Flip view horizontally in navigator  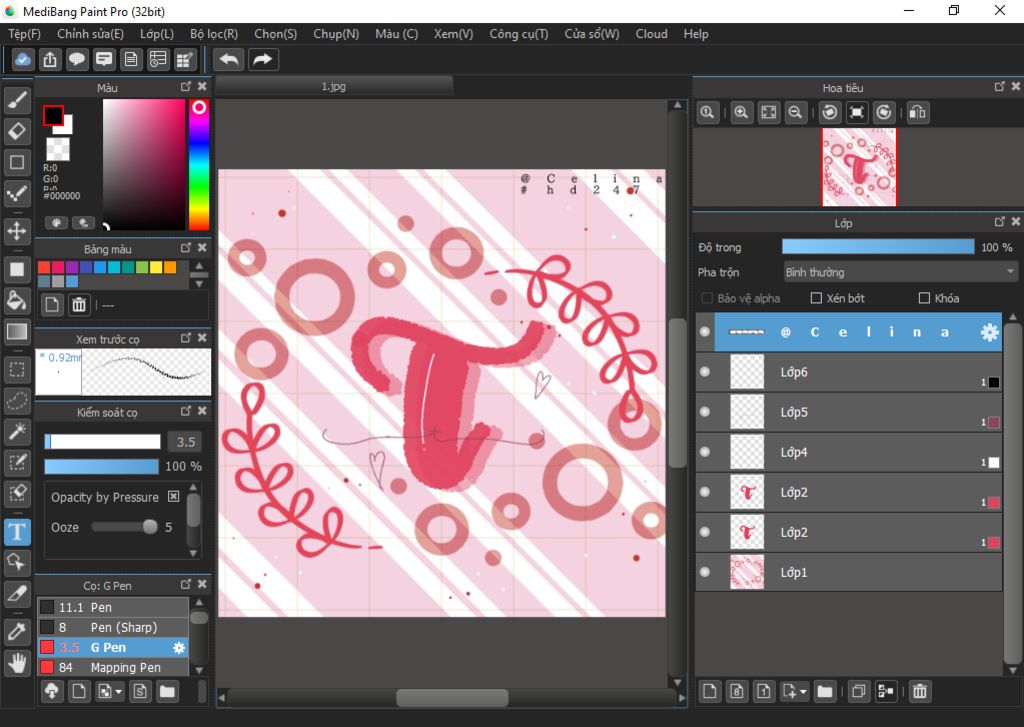pyautogui.click(x=918, y=112)
